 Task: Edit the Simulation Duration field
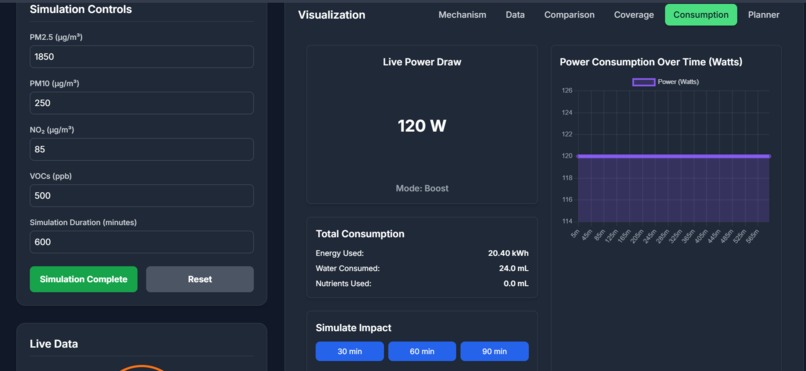(x=141, y=242)
